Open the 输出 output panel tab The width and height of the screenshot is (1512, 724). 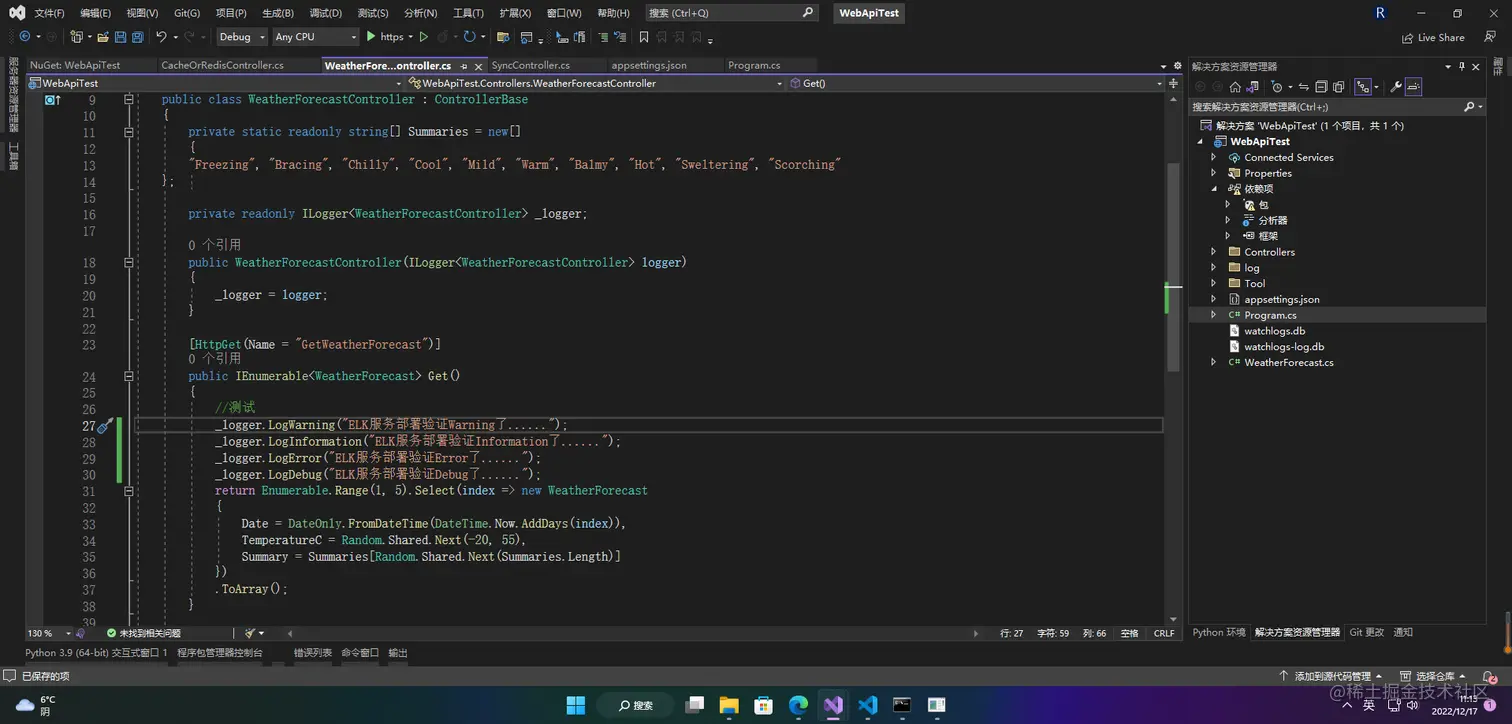pos(398,652)
